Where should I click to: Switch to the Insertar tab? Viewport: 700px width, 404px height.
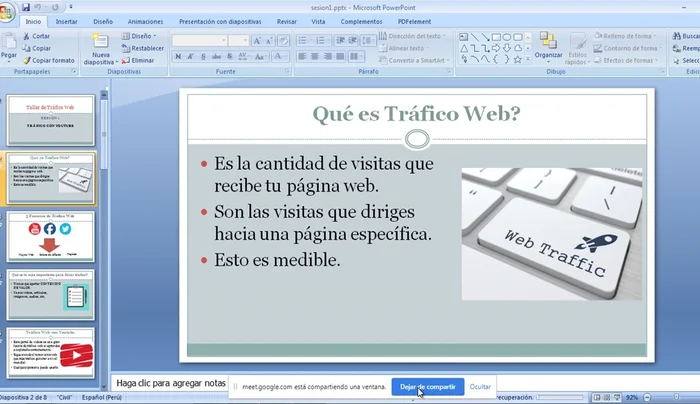[67, 20]
